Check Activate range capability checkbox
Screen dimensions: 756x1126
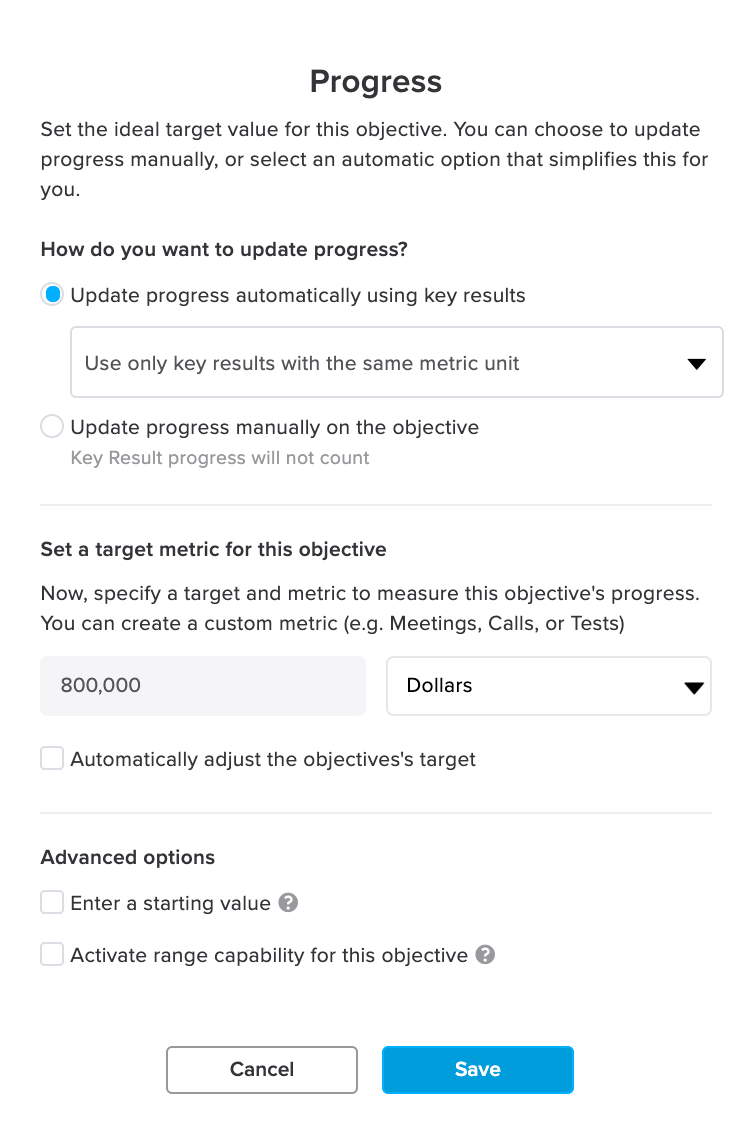coord(52,954)
